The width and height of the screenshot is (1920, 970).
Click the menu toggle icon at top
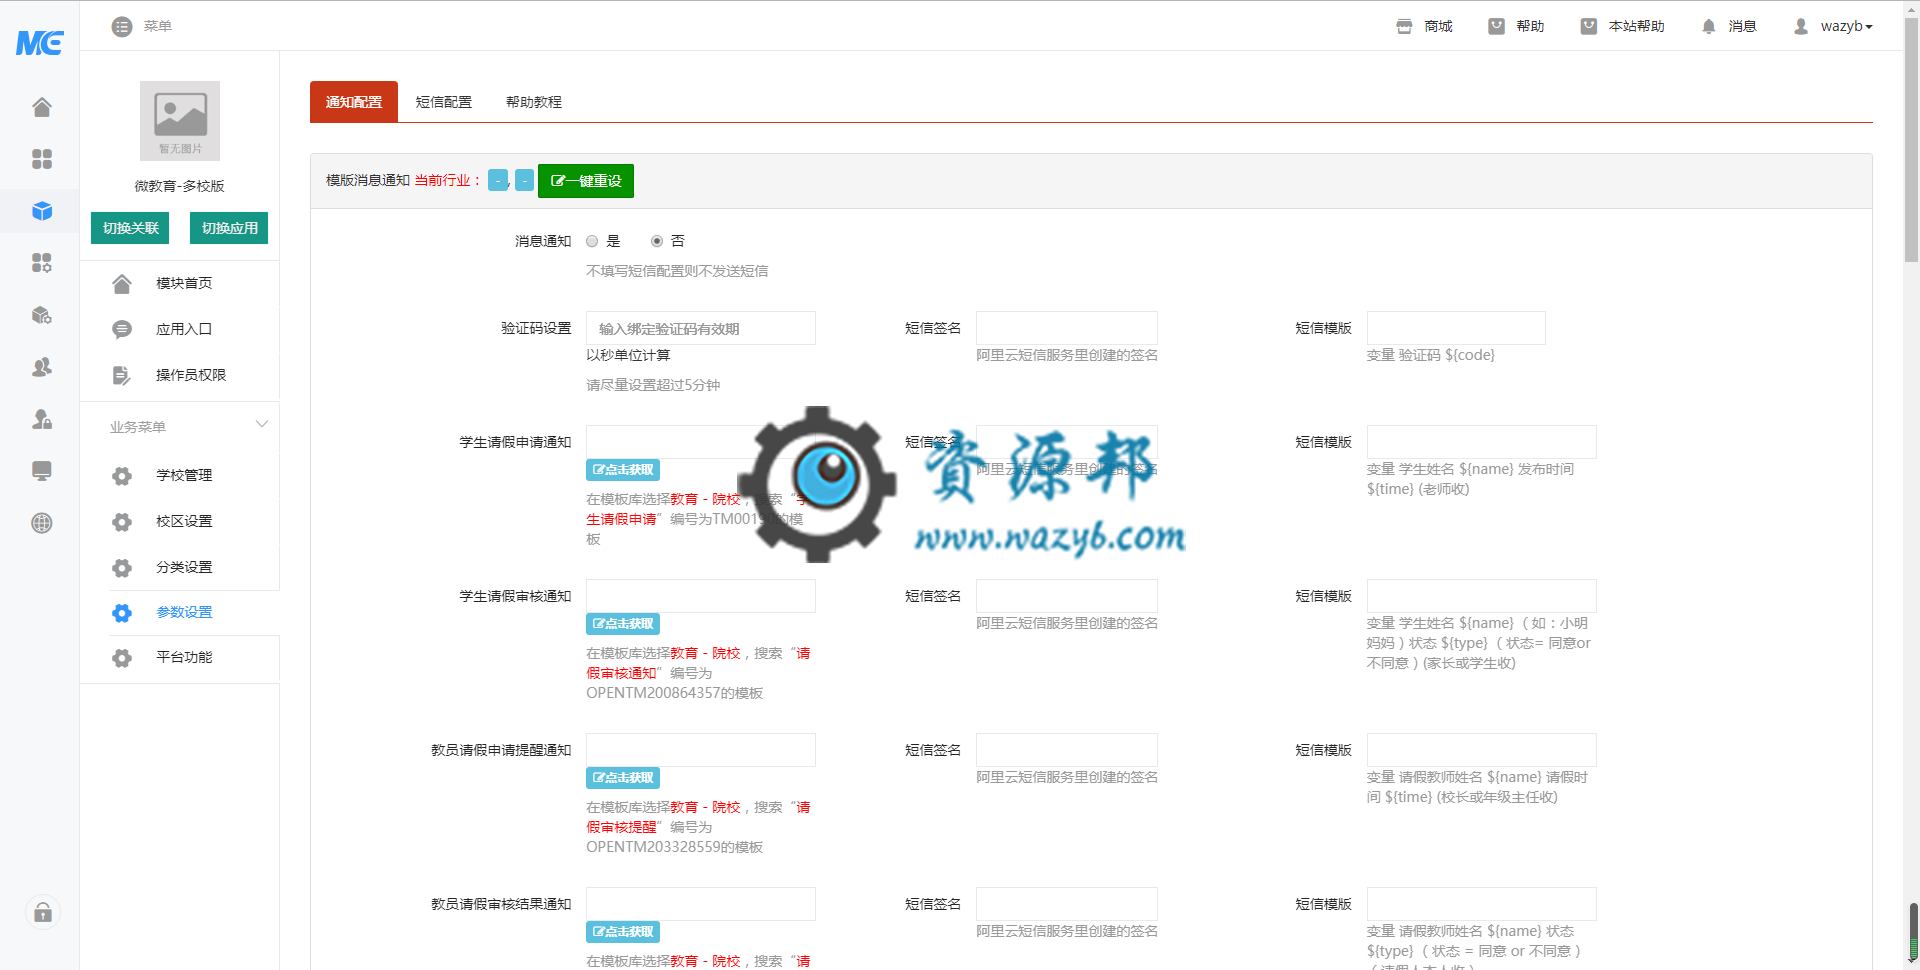tap(122, 27)
